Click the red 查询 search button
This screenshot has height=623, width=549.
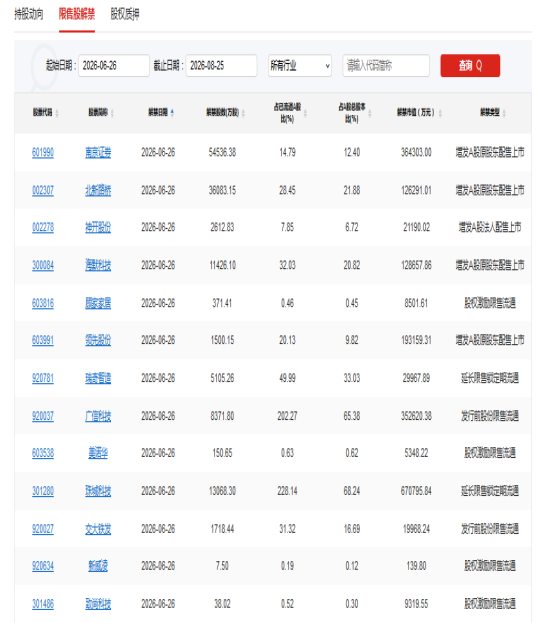coord(470,66)
